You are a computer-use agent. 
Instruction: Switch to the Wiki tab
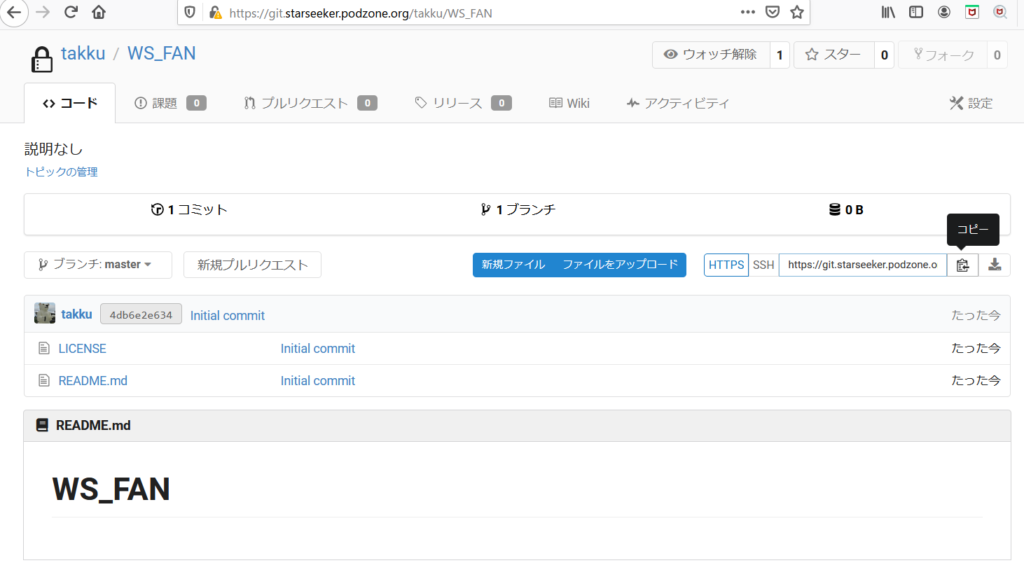[x=569, y=103]
